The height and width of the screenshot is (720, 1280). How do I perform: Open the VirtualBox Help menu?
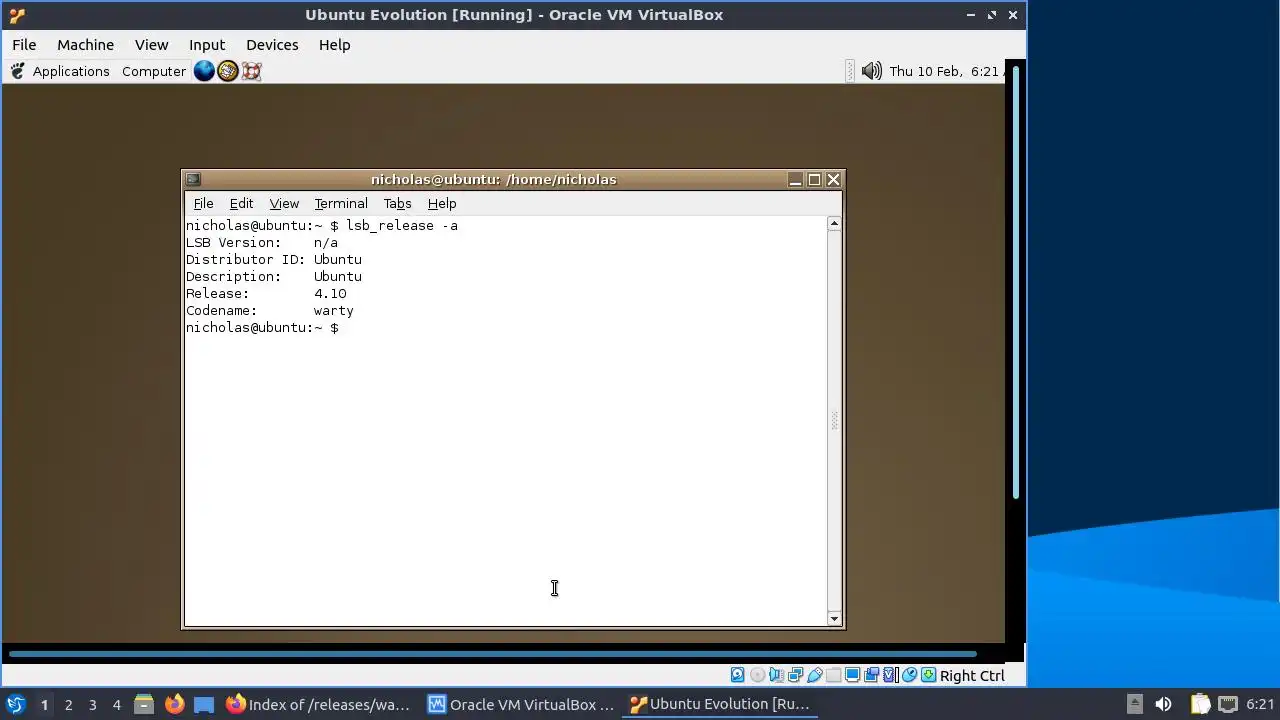click(x=334, y=45)
